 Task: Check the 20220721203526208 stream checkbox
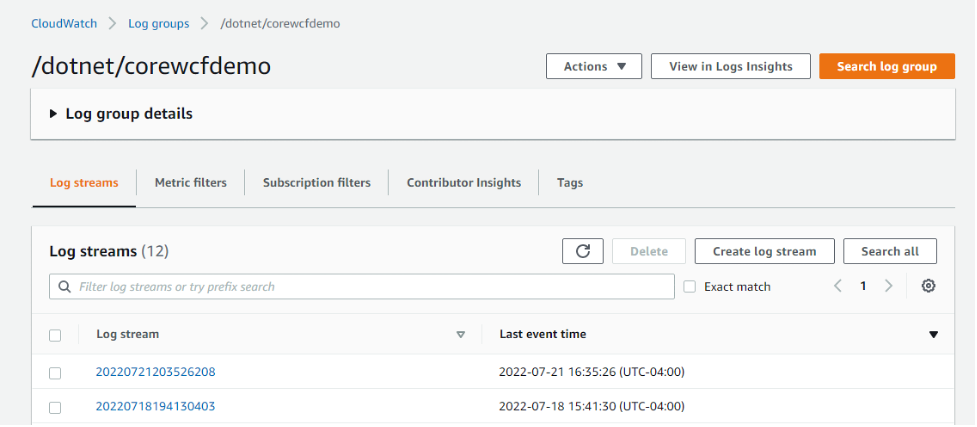pos(55,373)
